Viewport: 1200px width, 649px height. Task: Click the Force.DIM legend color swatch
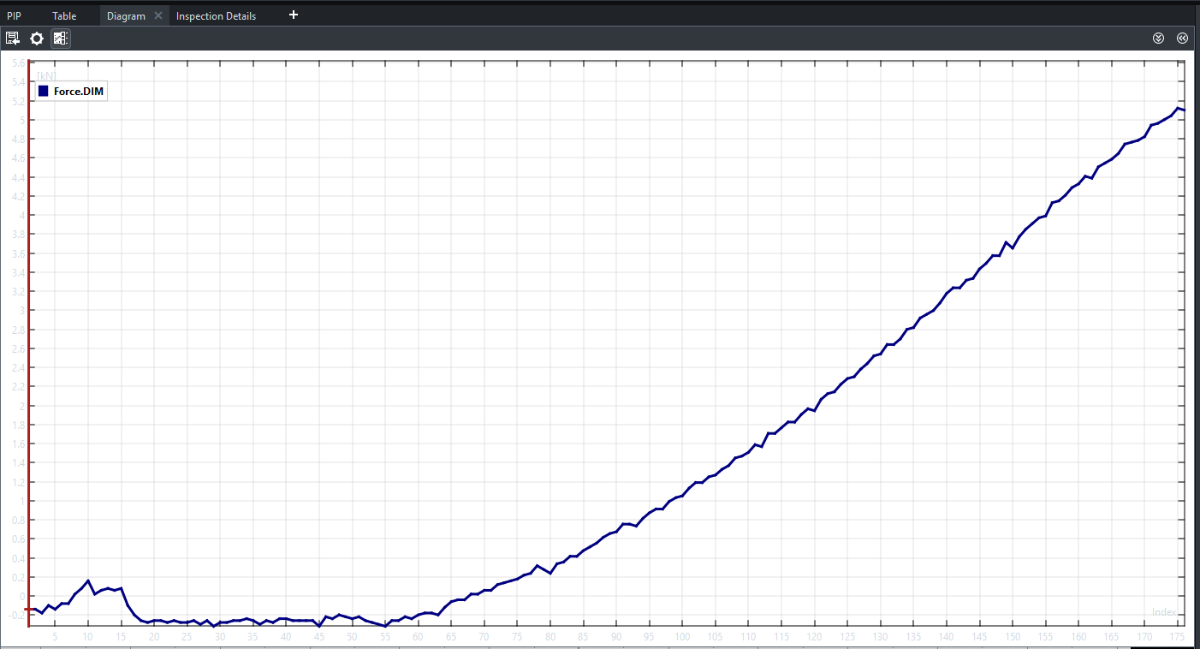pos(43,91)
